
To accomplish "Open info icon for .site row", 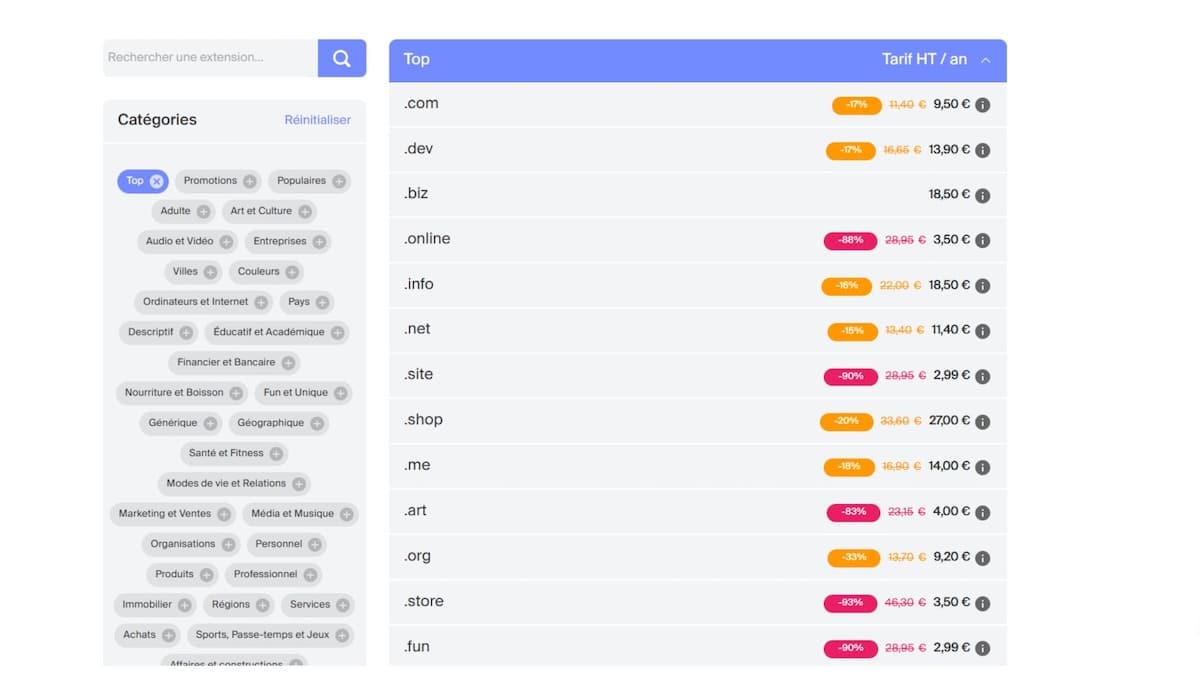I will (983, 376).
